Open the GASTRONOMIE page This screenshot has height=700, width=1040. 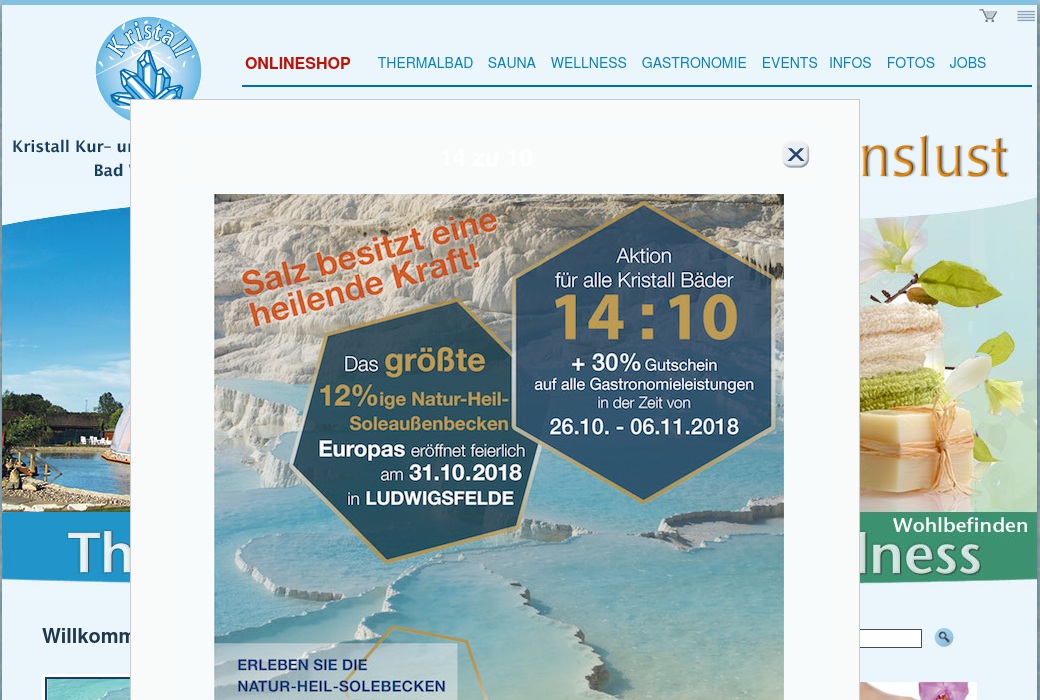pos(694,63)
